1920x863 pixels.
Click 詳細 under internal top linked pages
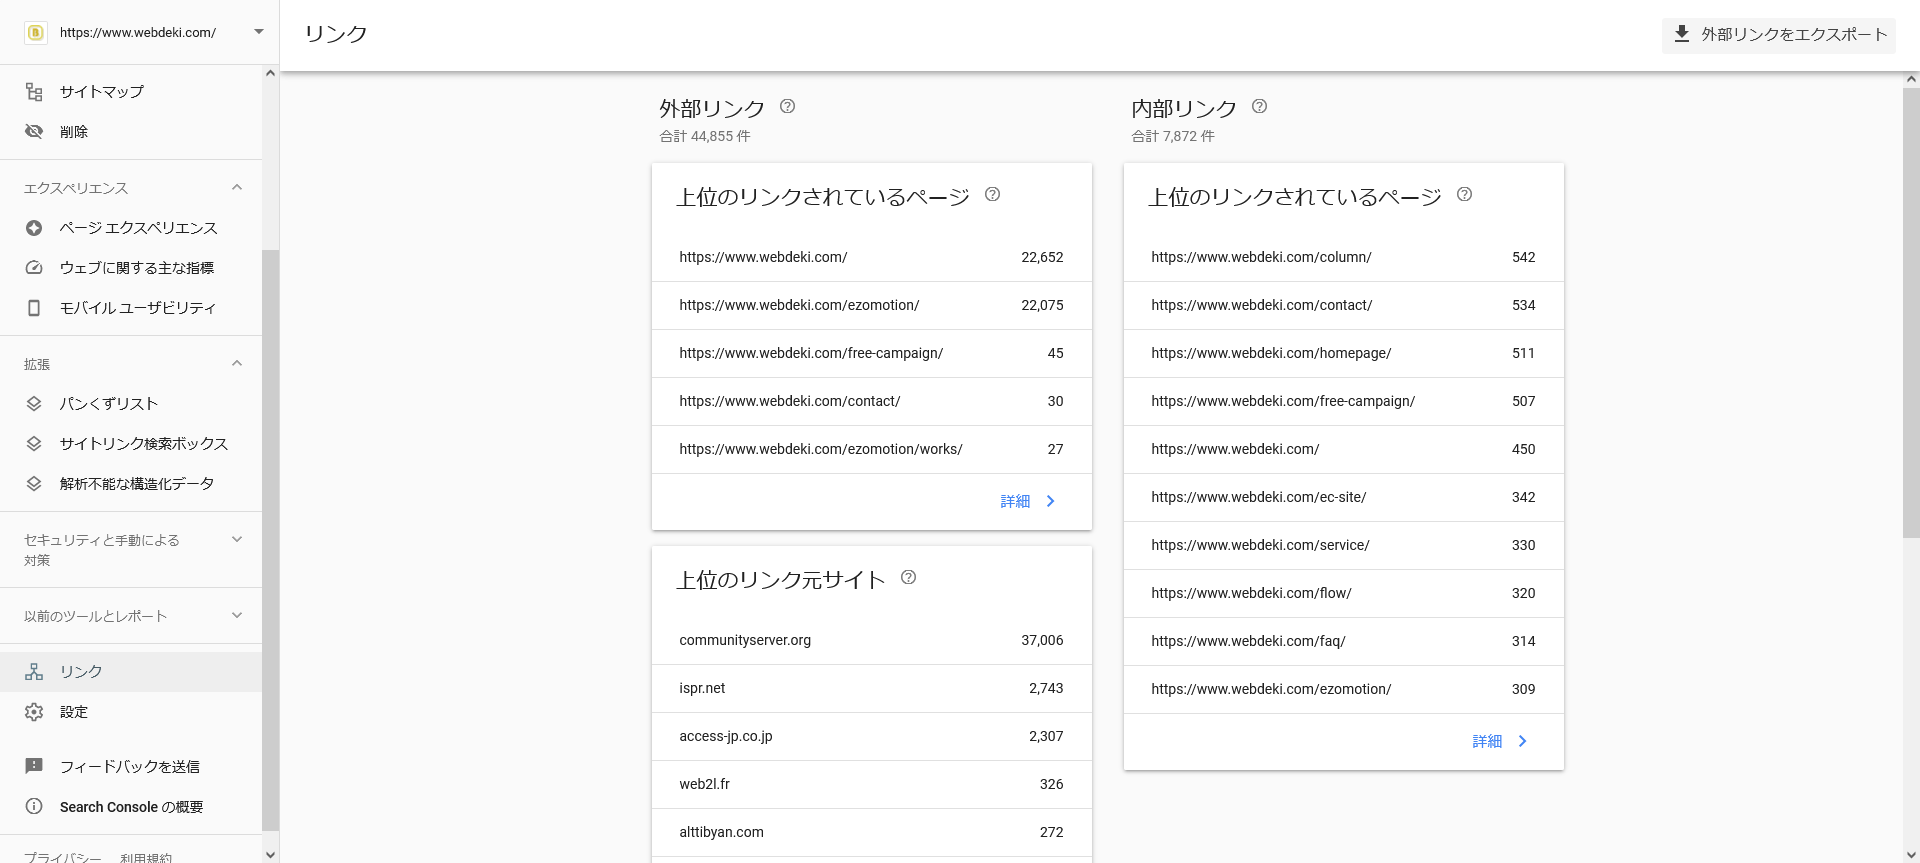(x=1500, y=741)
